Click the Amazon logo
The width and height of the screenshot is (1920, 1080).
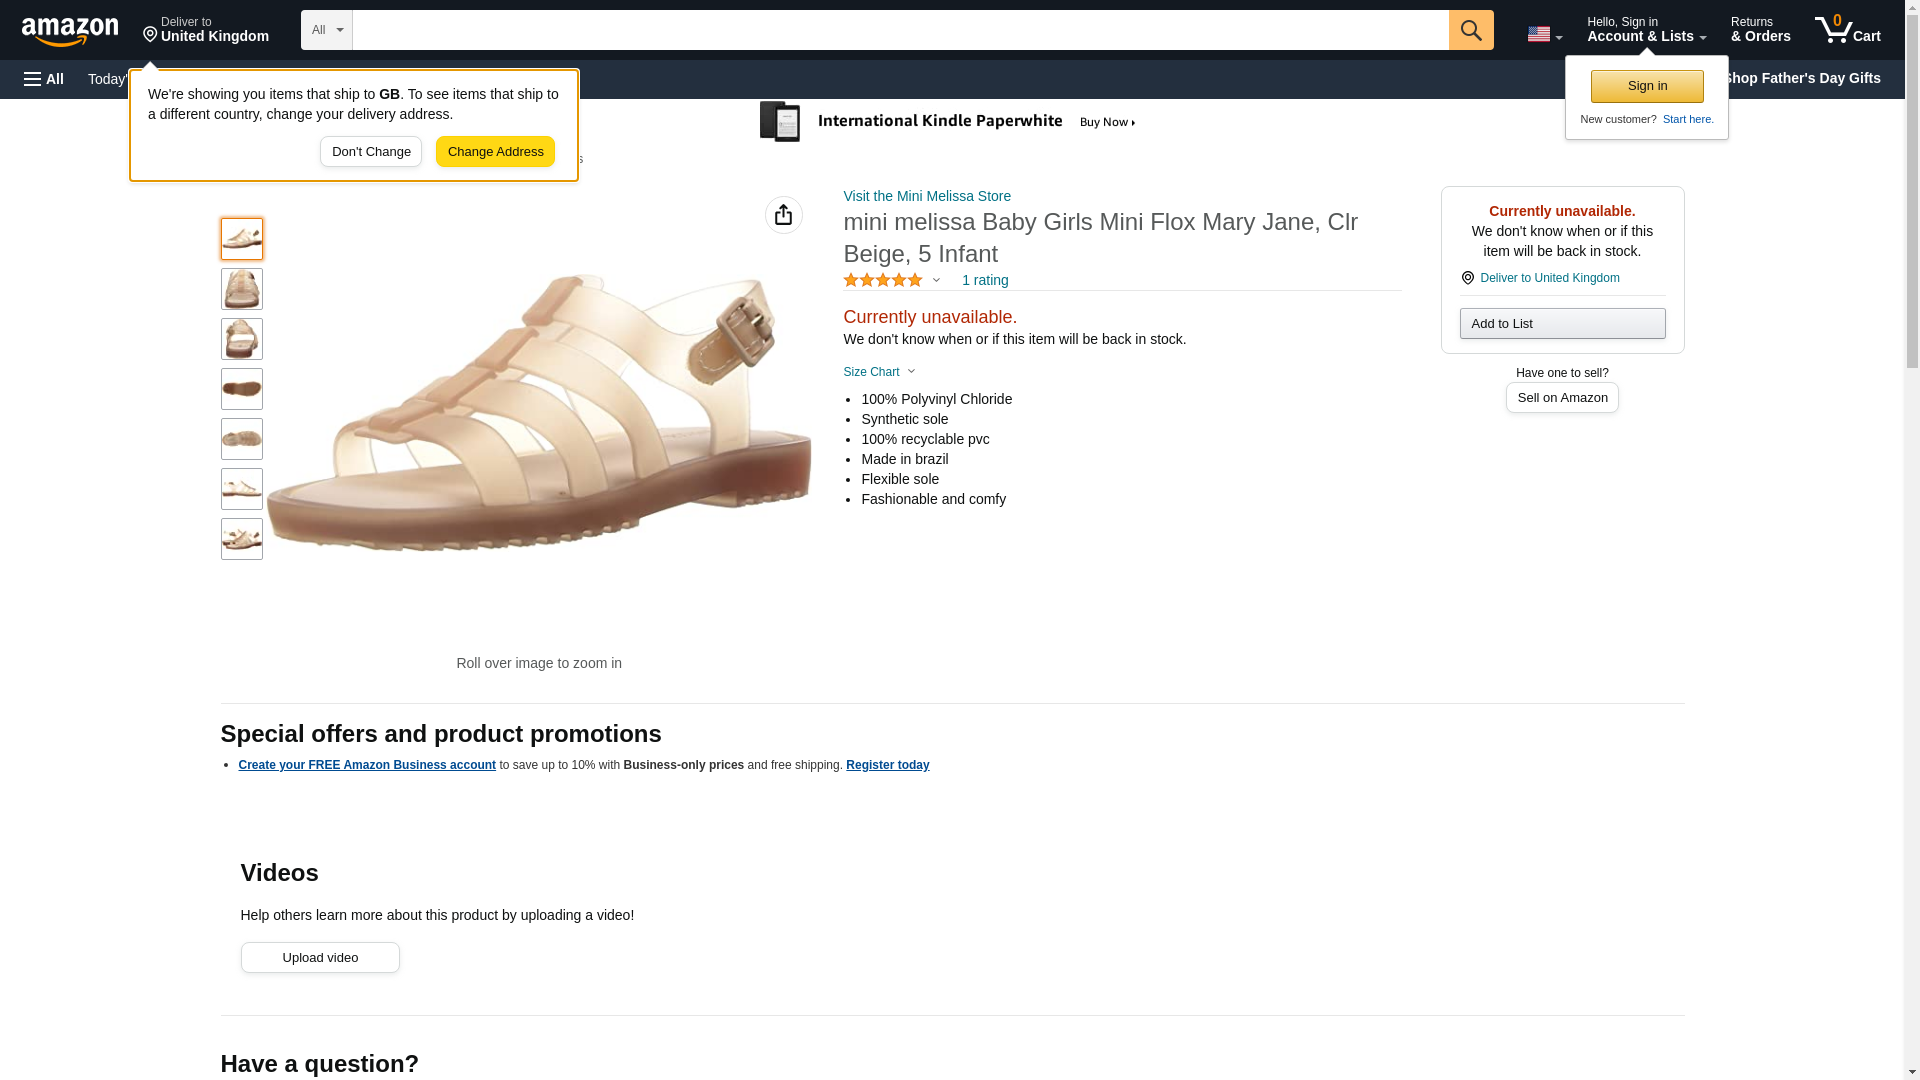click(x=70, y=31)
